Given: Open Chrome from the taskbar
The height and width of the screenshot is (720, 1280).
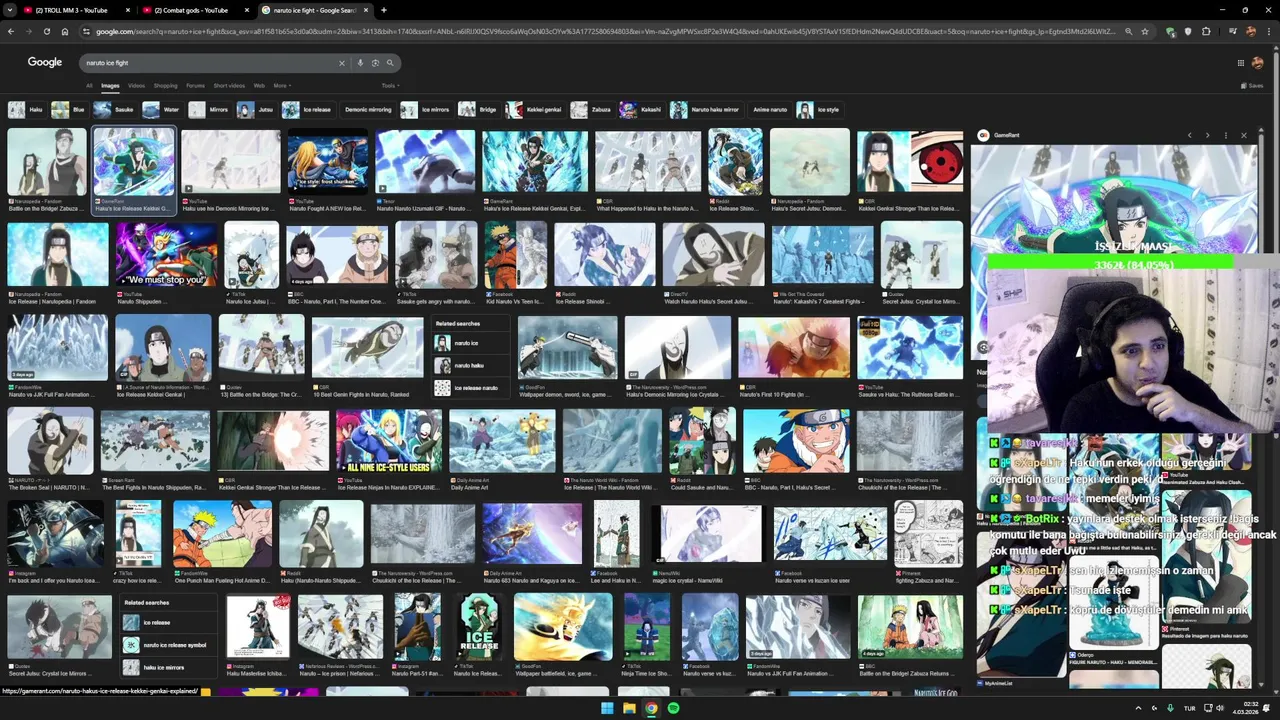Looking at the screenshot, I should [651, 708].
